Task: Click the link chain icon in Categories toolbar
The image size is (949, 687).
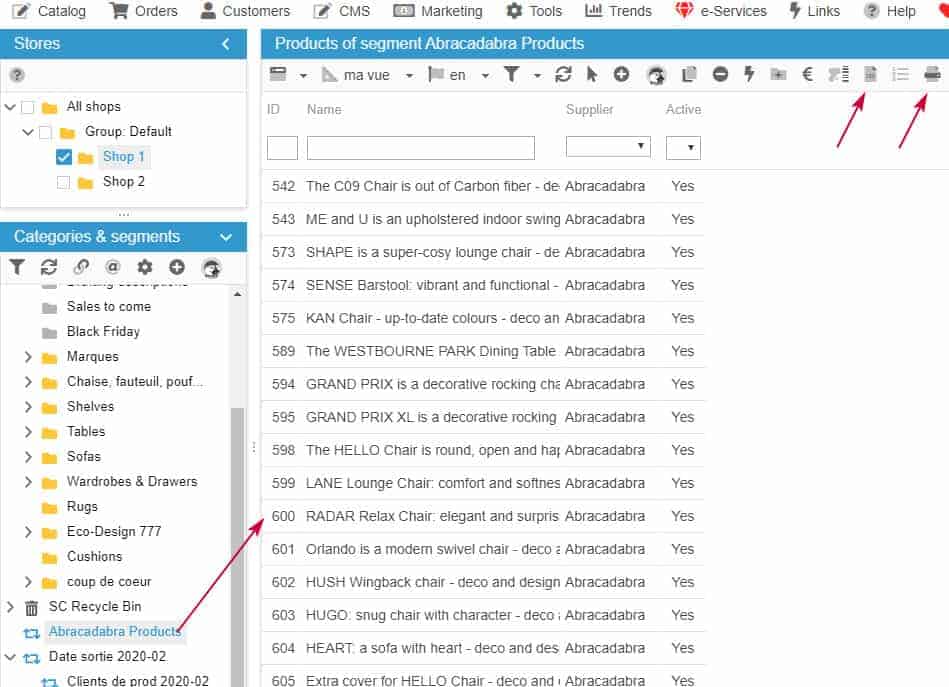Action: pyautogui.click(x=81, y=267)
